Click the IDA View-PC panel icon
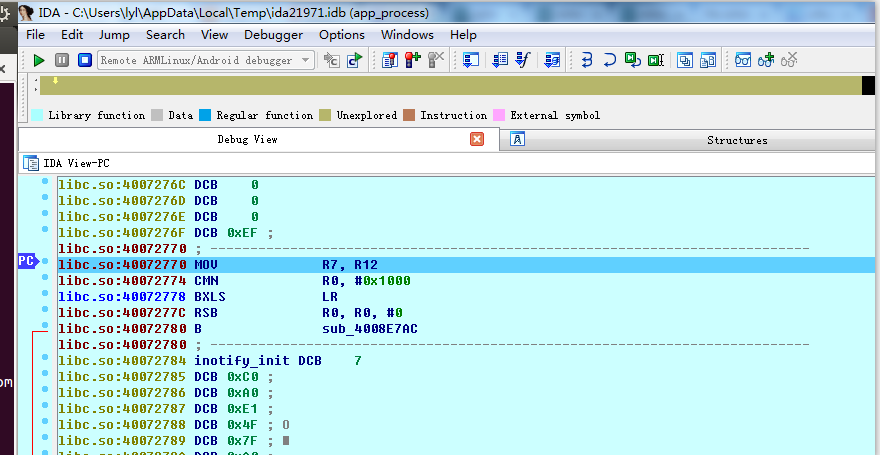 pos(30,163)
